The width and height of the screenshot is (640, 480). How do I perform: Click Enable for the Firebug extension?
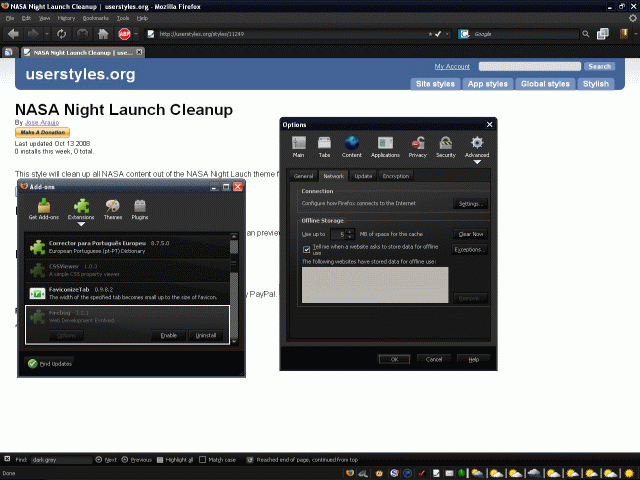point(169,336)
